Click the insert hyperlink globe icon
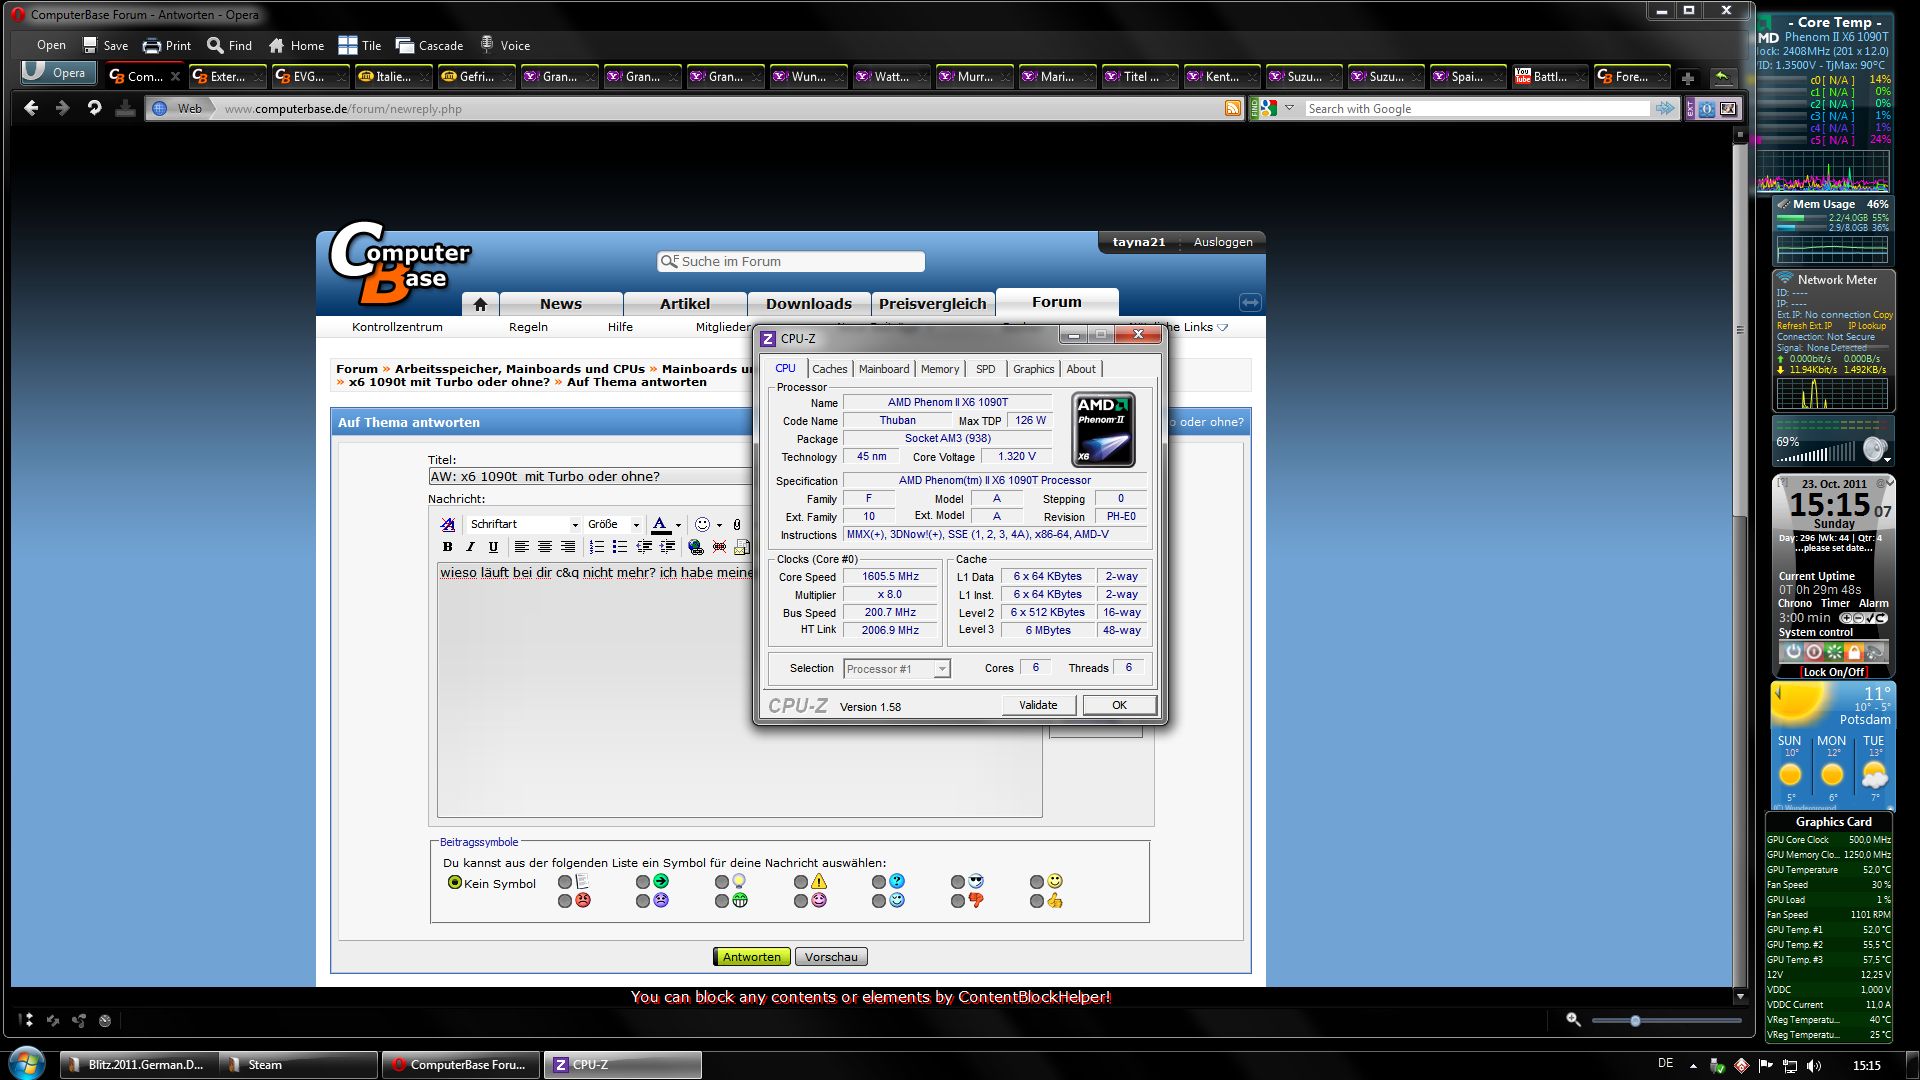 click(x=695, y=547)
